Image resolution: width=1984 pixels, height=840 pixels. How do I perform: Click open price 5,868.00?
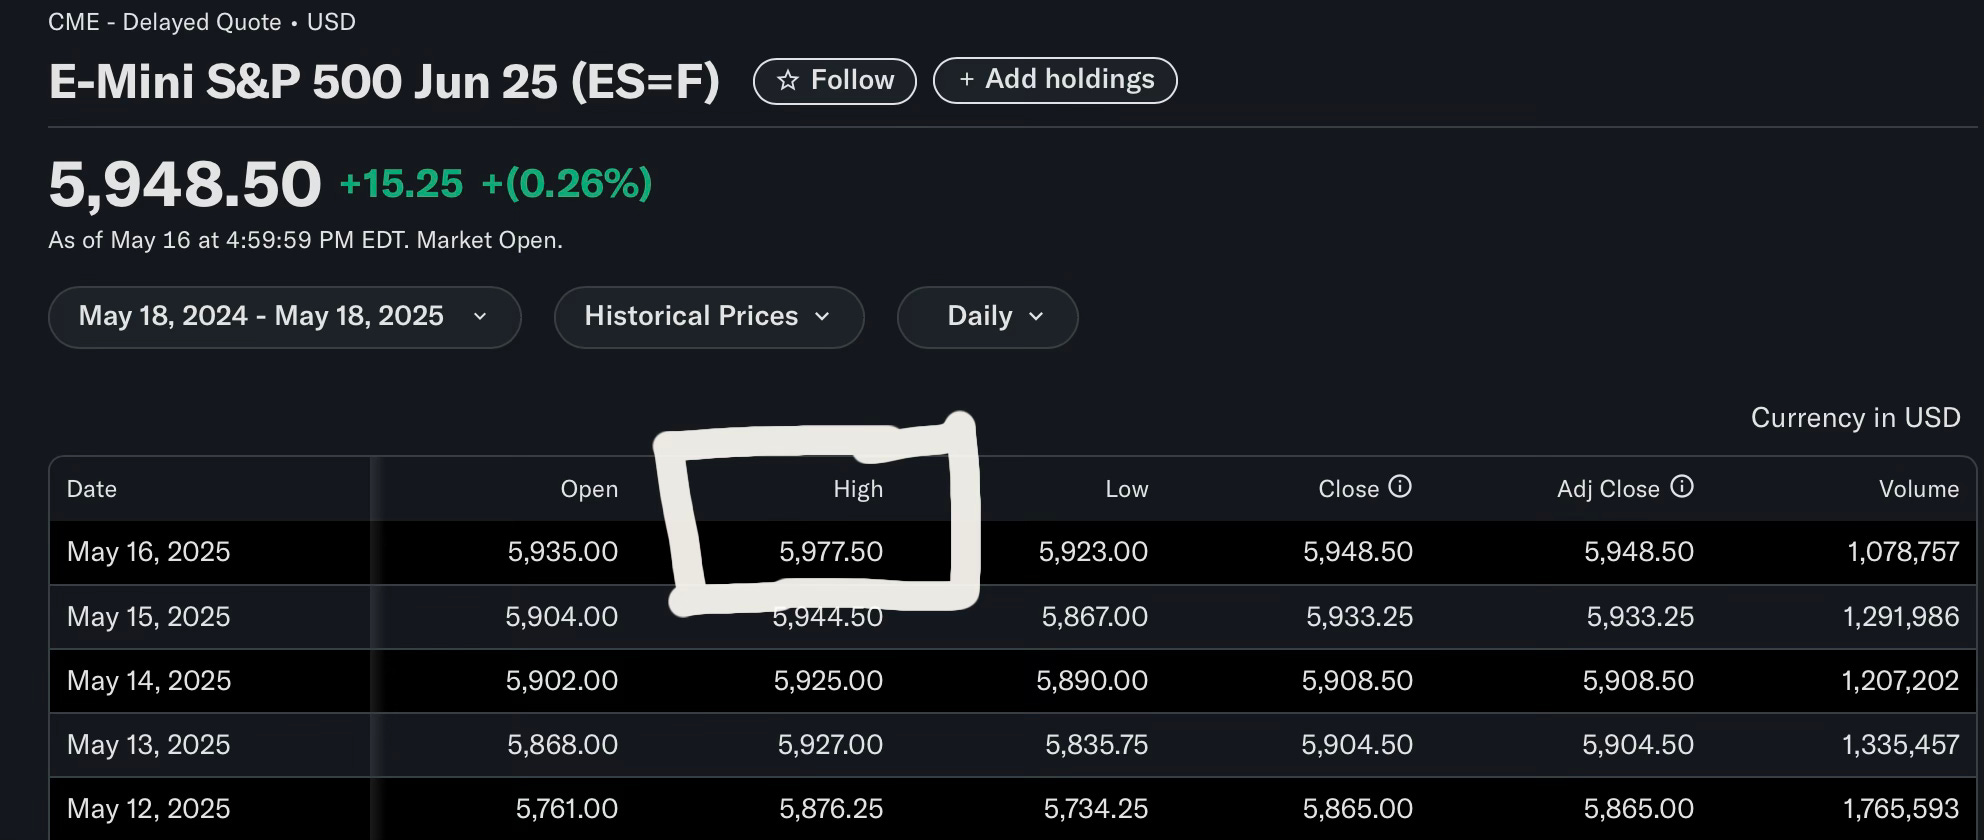562,745
